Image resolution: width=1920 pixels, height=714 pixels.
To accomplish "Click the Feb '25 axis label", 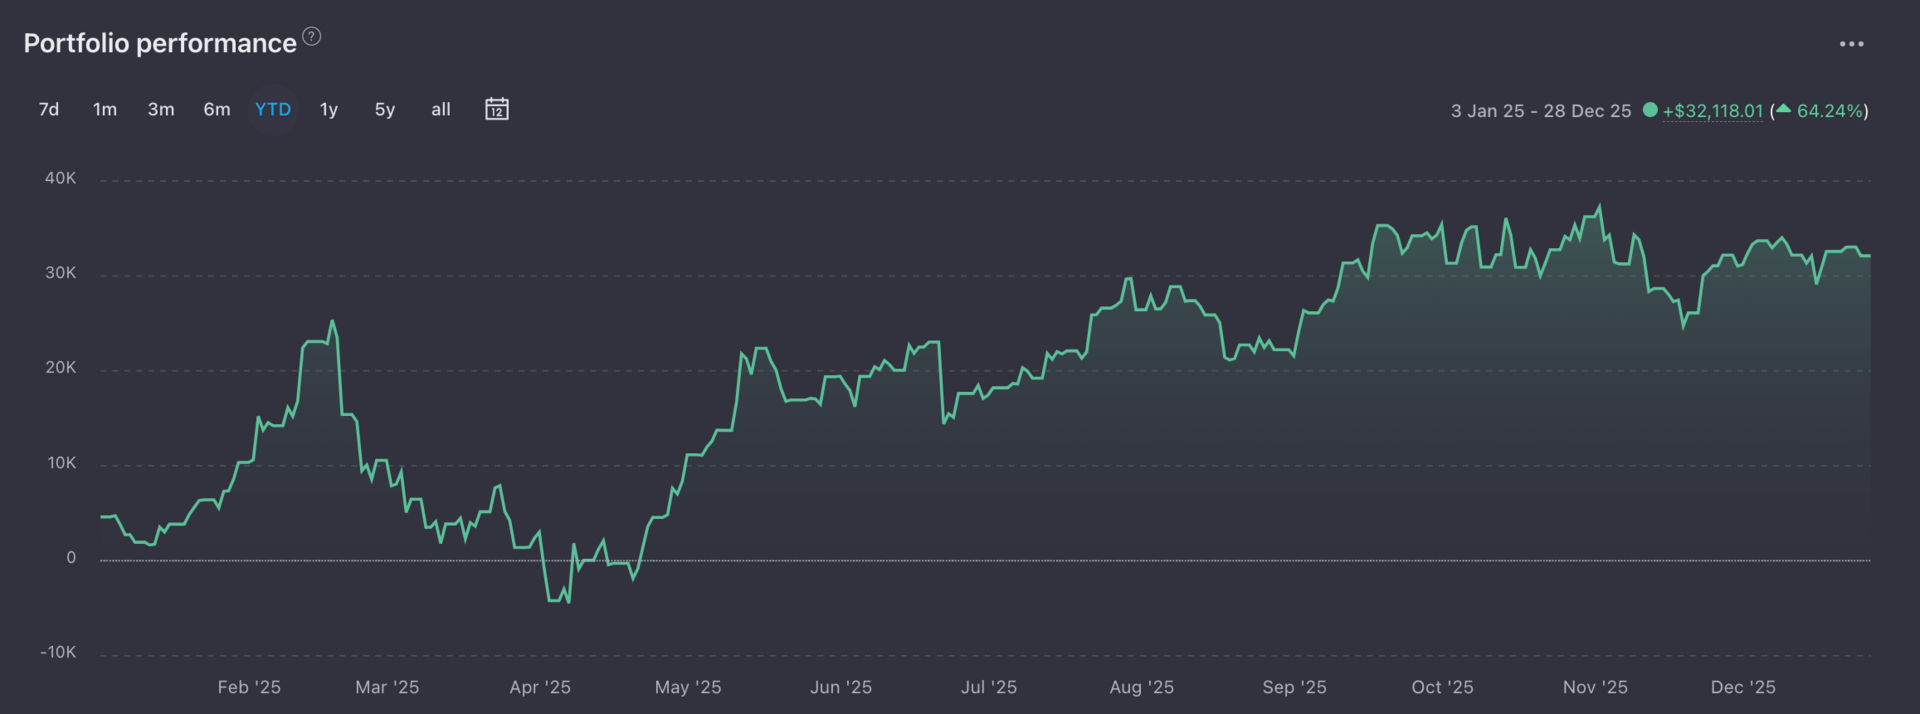I will point(249,687).
